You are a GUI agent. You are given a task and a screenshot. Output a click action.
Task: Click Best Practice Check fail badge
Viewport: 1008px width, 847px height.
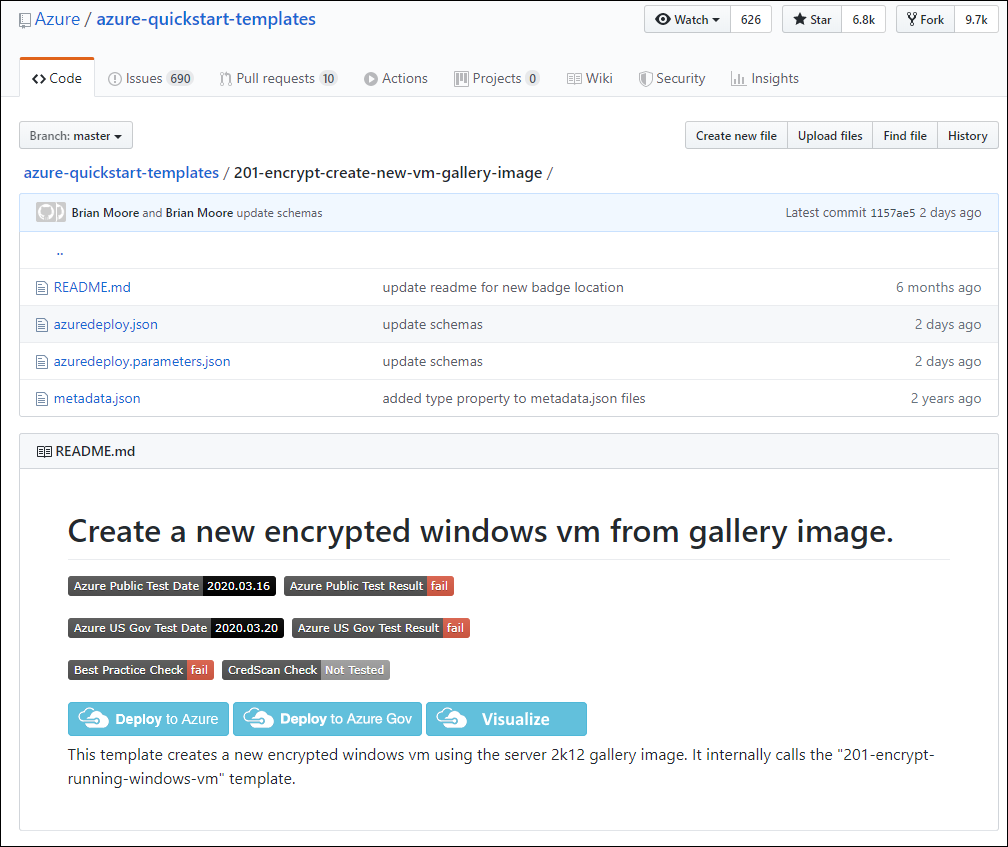pyautogui.click(x=141, y=670)
